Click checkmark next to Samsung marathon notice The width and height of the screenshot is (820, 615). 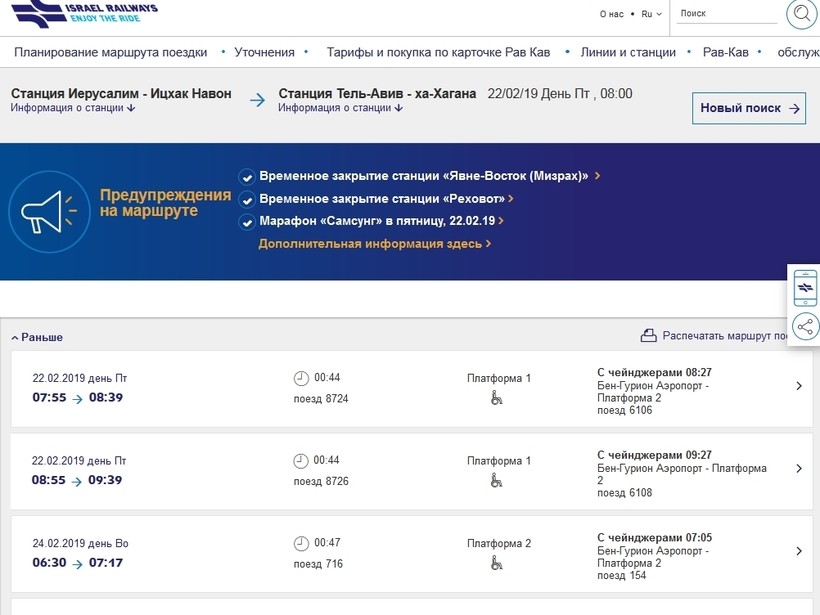[x=247, y=222]
